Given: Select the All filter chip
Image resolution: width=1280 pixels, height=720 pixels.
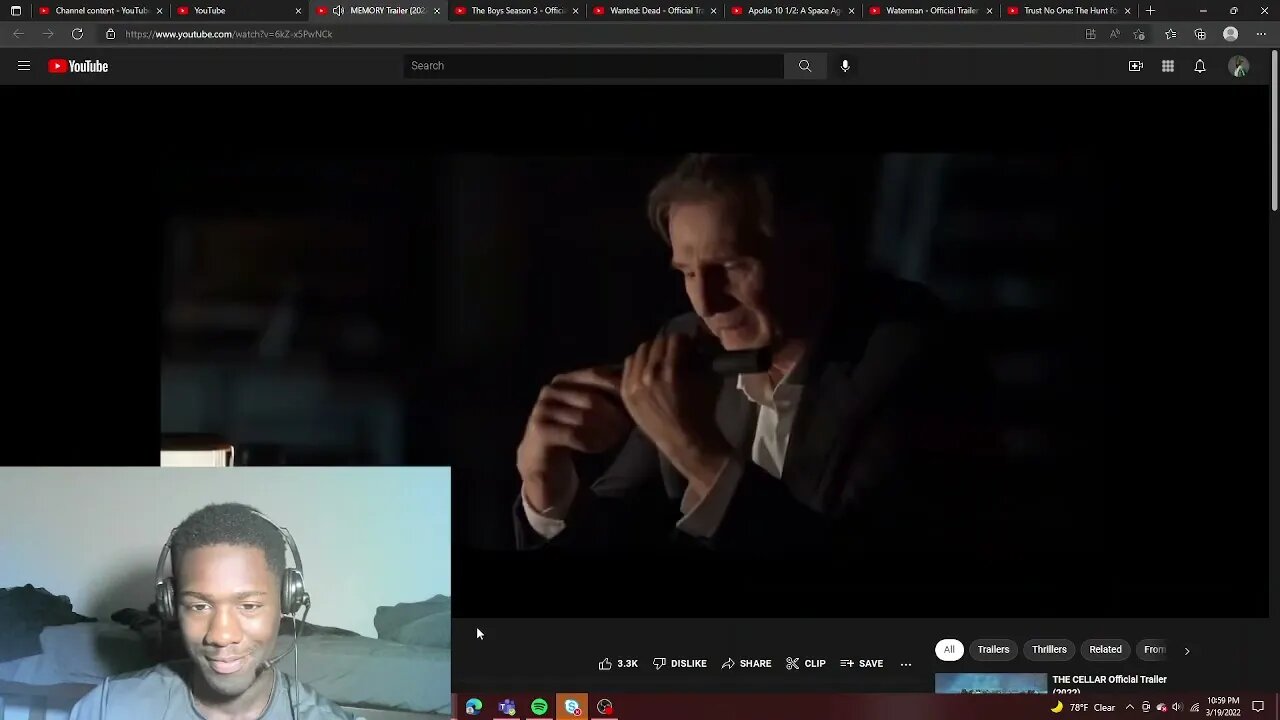Looking at the screenshot, I should 949,650.
